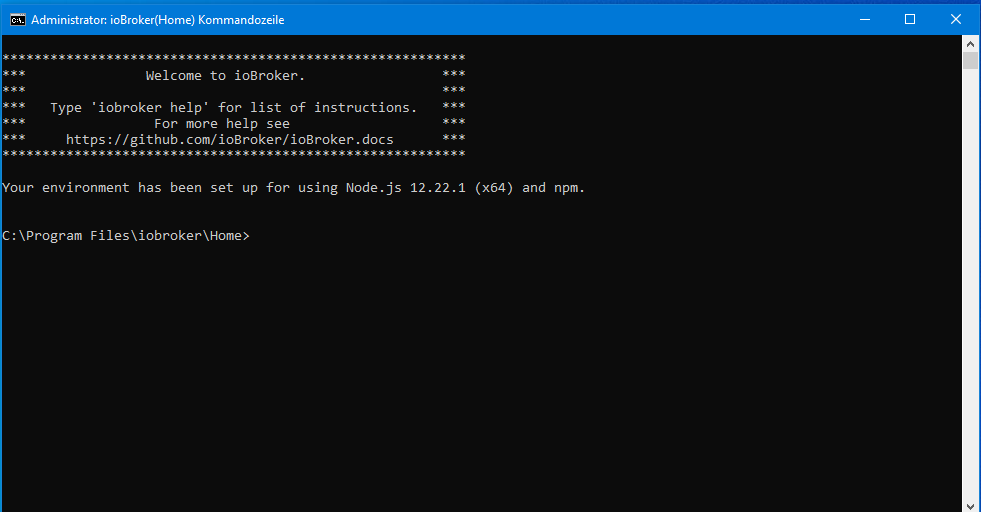Click the 'For more help see' text
Image resolution: width=981 pixels, height=512 pixels.
click(x=221, y=123)
